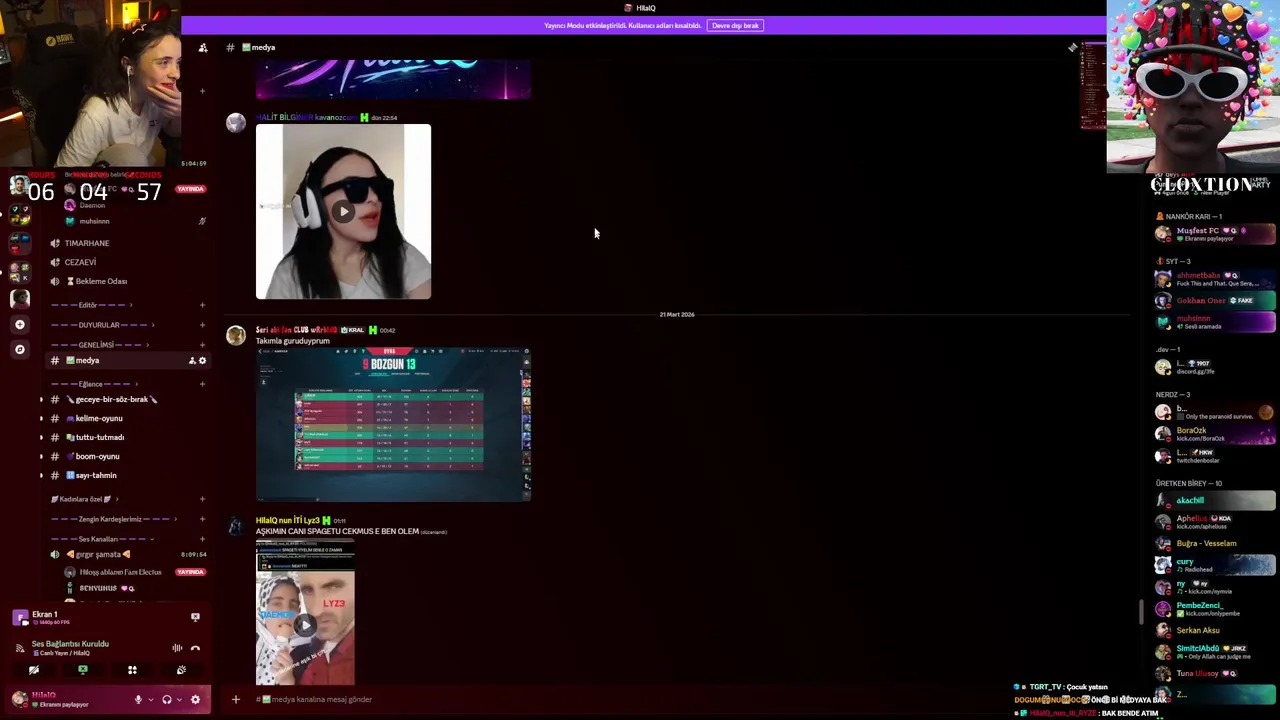The height and width of the screenshot is (720, 1280).
Task: Expand the Kadınlara özel category
Action: (85, 499)
